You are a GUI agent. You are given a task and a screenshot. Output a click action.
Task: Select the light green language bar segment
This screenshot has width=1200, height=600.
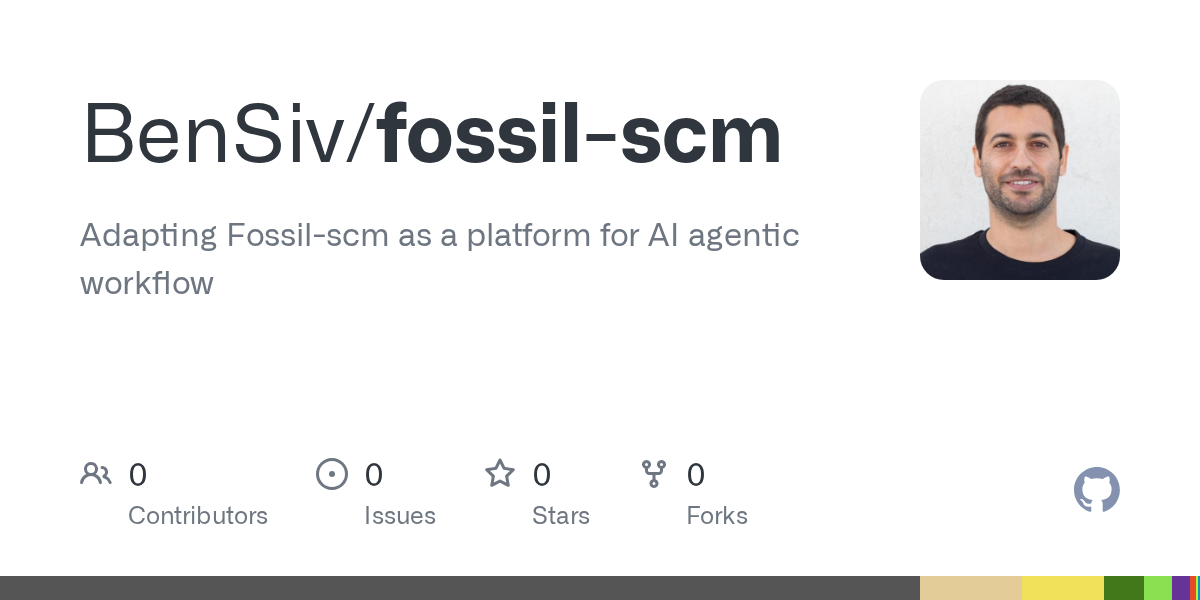tap(1157, 588)
